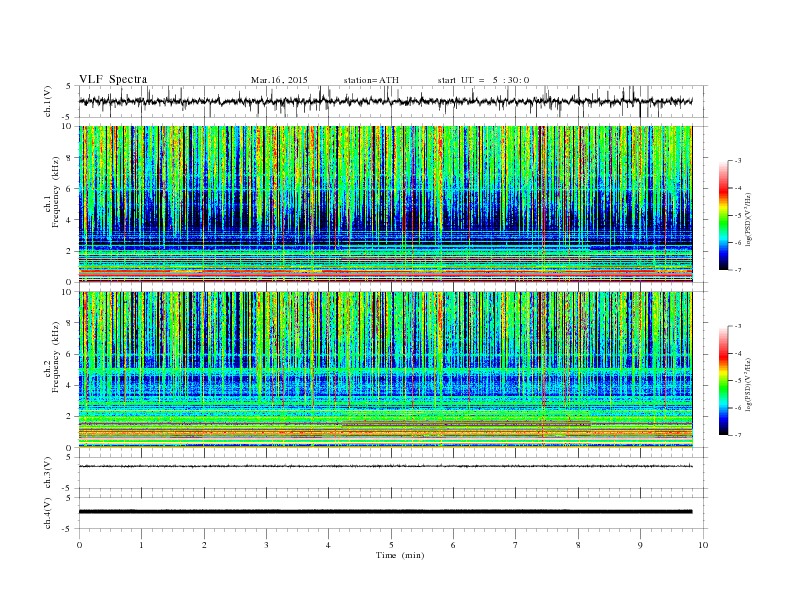The image size is (792, 612).
Task: Click inside the ch.1 spectrogram panel
Action: pos(385,204)
